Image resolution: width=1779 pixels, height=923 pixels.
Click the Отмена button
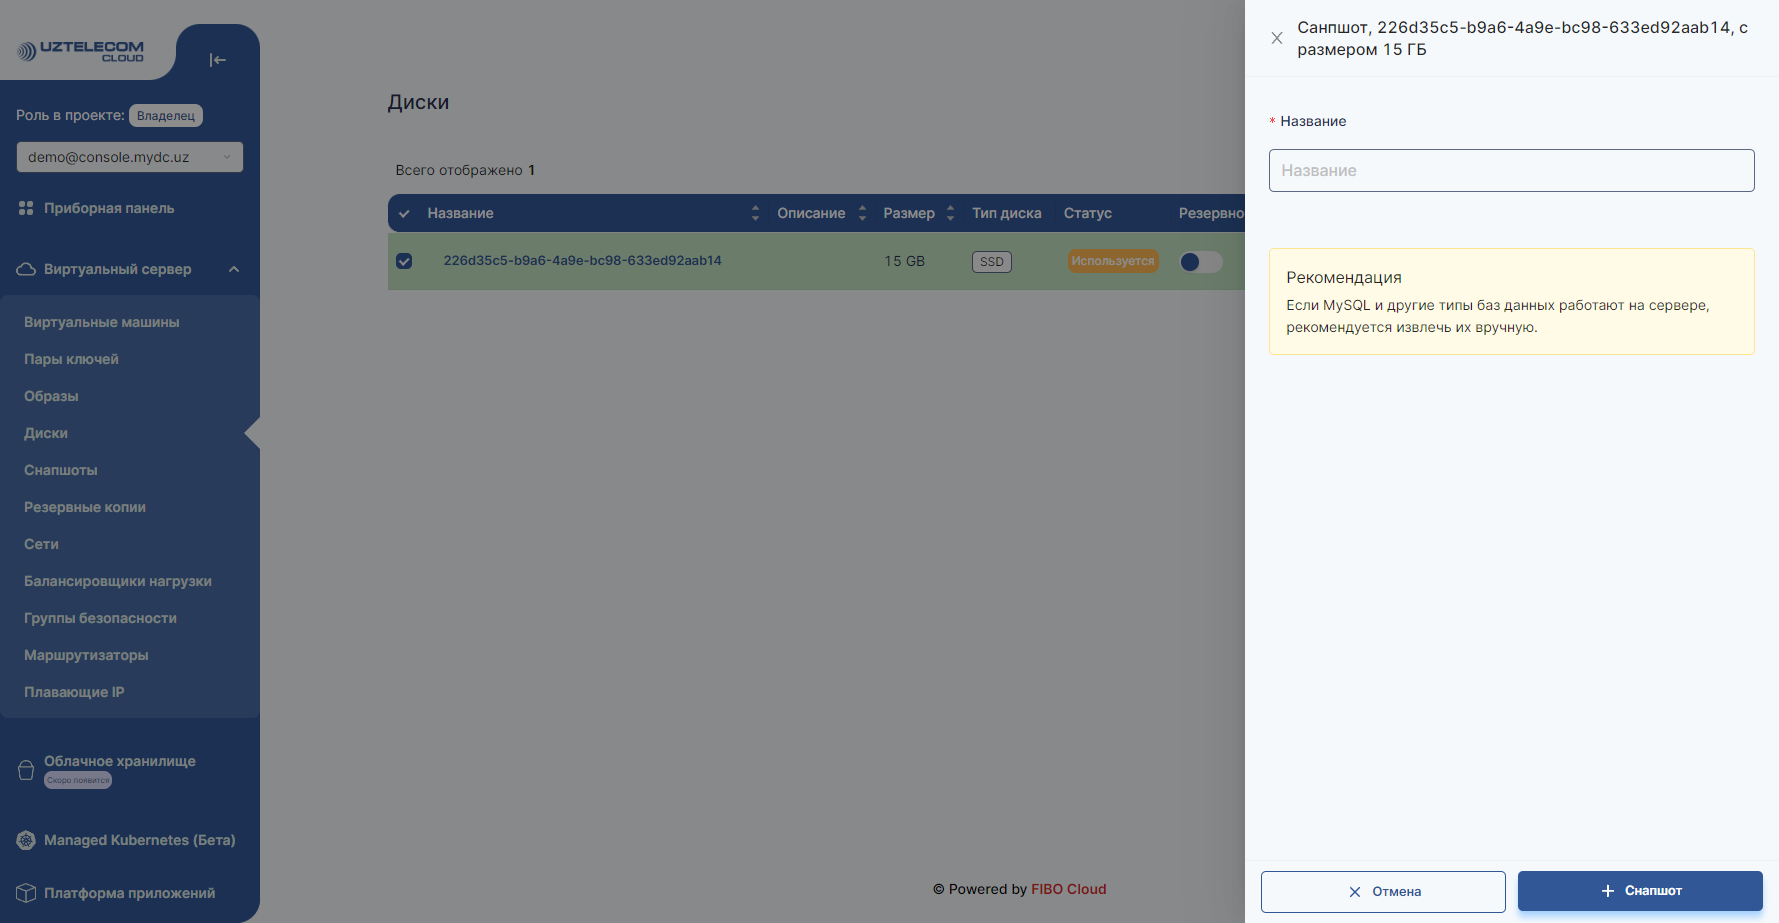[x=1383, y=891]
